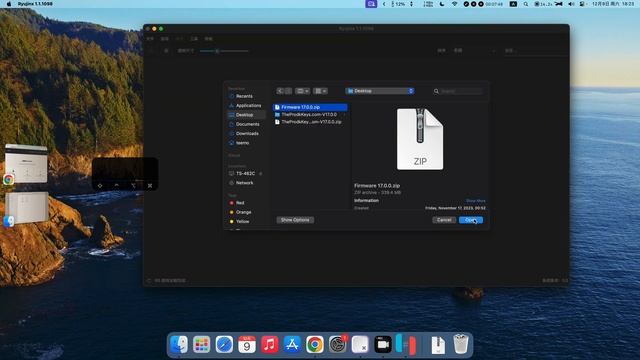640x360 pixels.
Task: Open the Desktop location popup menu
Action: click(x=380, y=91)
